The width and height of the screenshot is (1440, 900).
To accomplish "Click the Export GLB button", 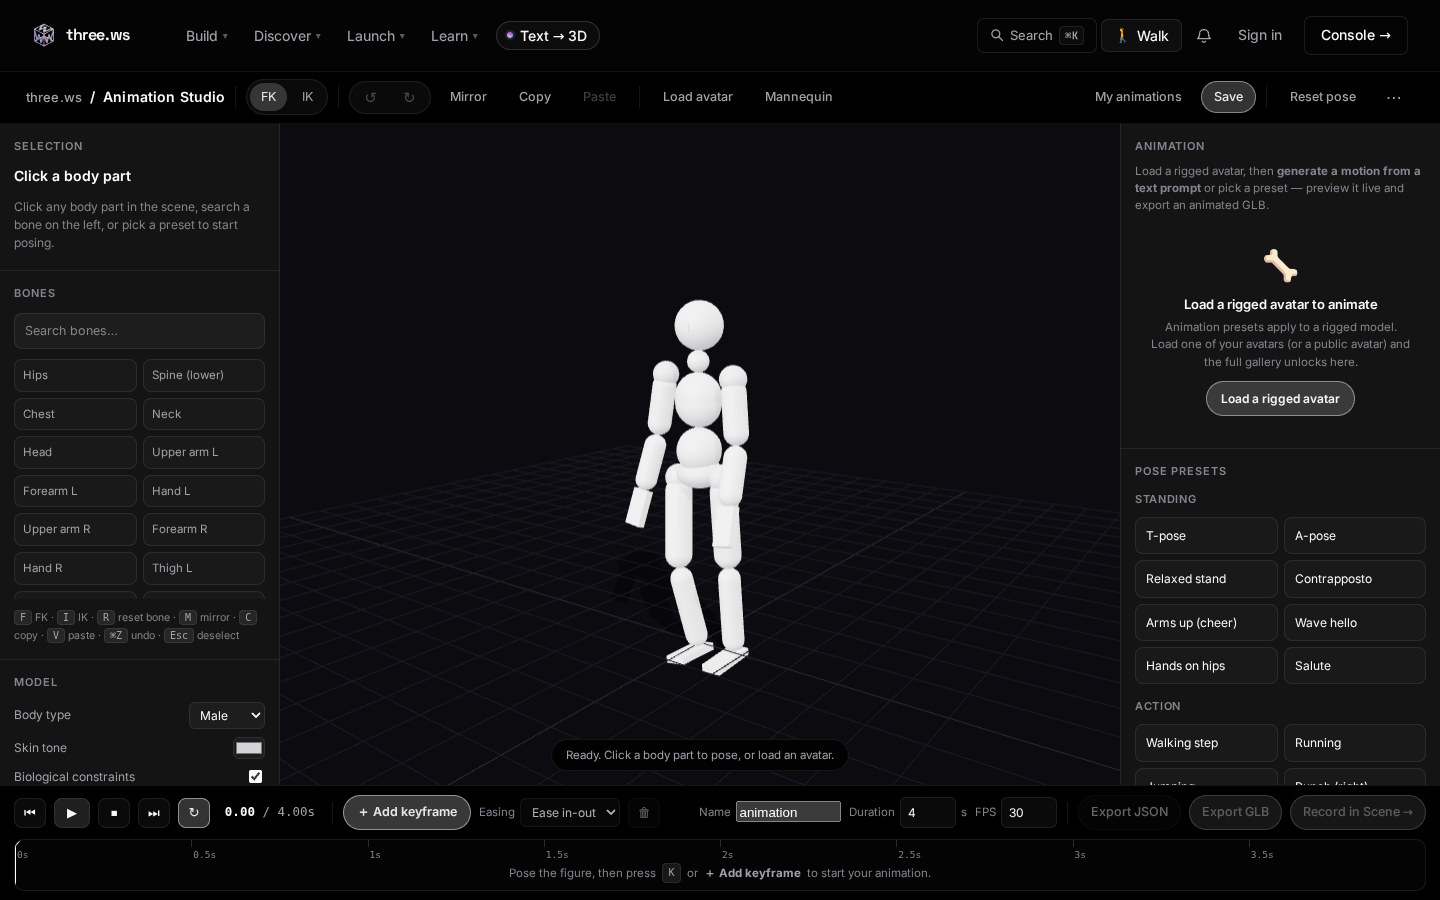I will (1235, 813).
